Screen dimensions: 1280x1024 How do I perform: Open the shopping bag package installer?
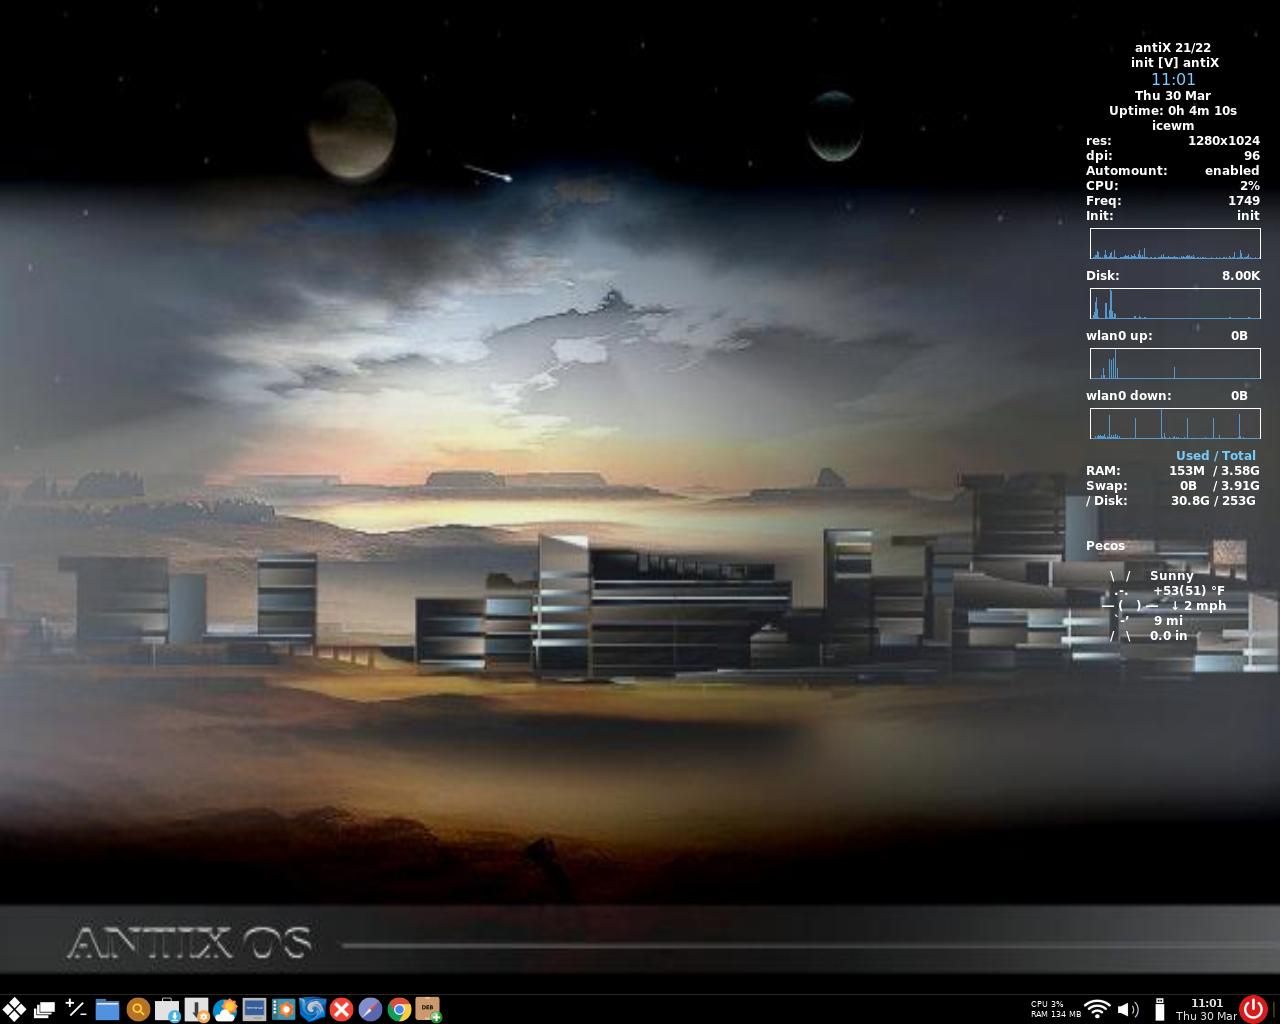coord(167,1009)
